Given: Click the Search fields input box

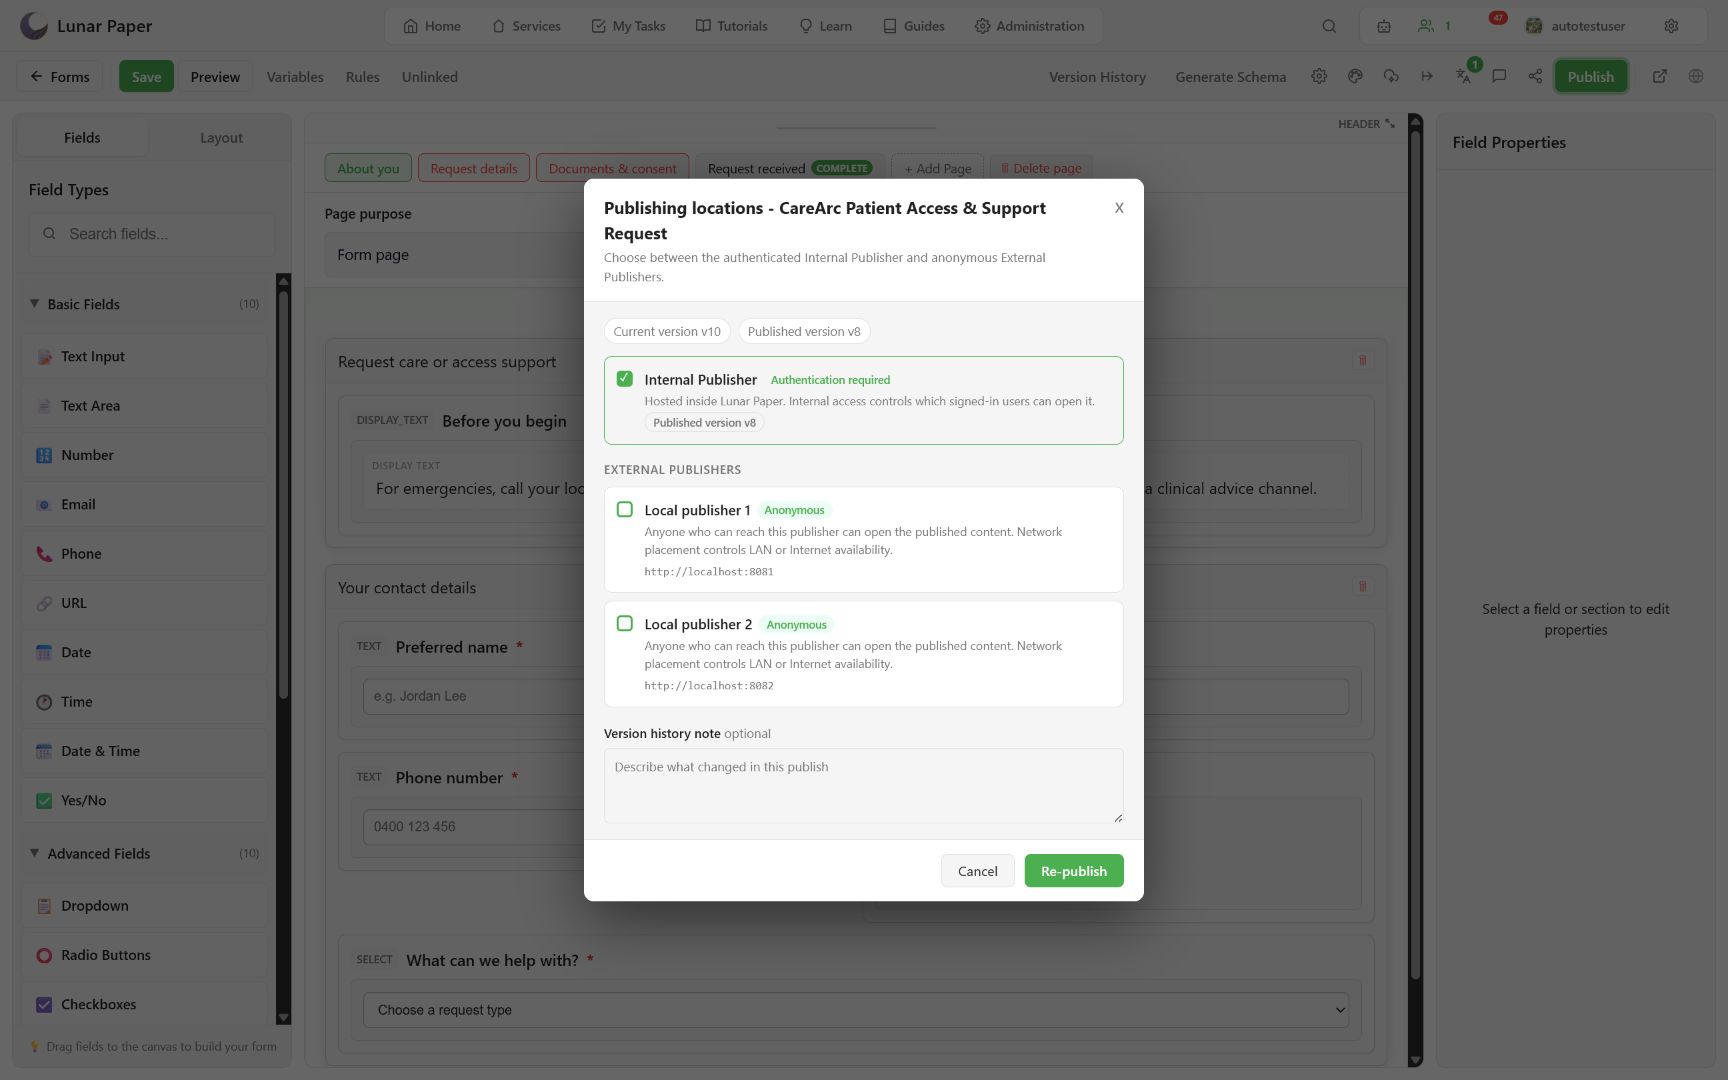Looking at the screenshot, I should 152,234.
